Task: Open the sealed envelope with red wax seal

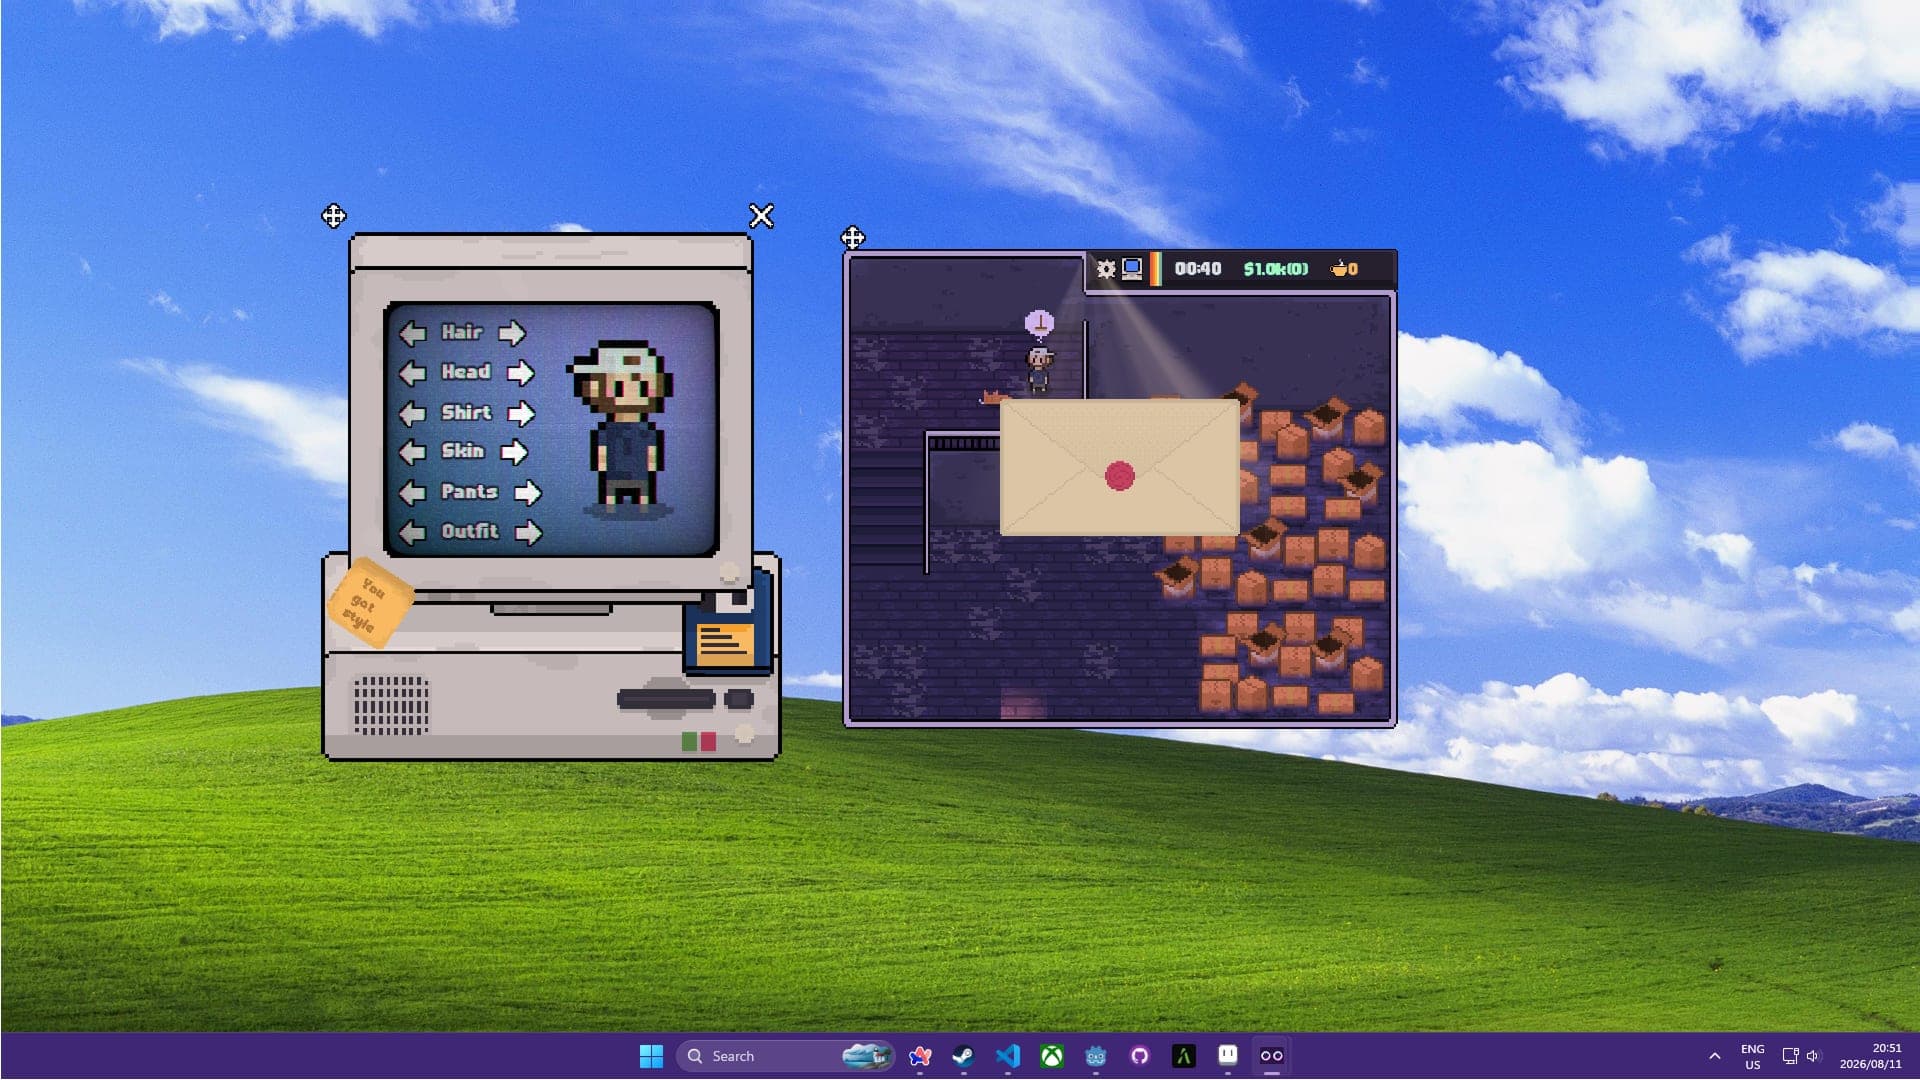Action: tap(1120, 468)
